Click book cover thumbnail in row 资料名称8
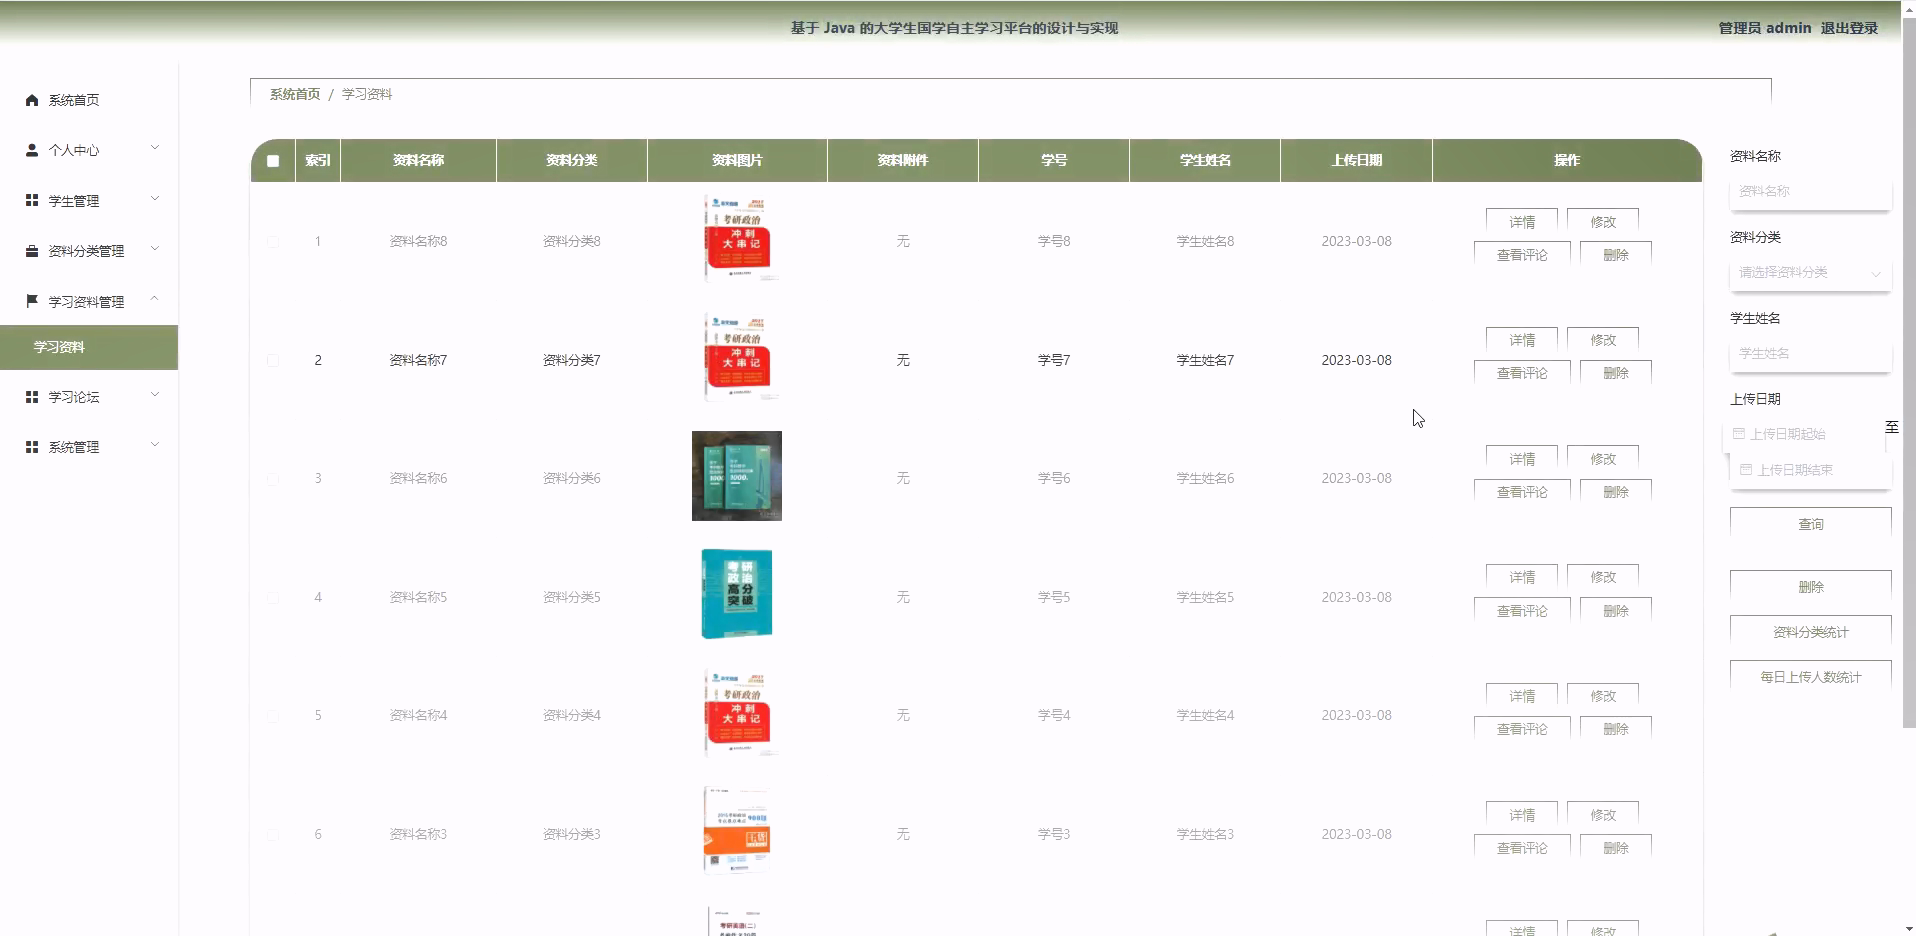 pyautogui.click(x=737, y=238)
